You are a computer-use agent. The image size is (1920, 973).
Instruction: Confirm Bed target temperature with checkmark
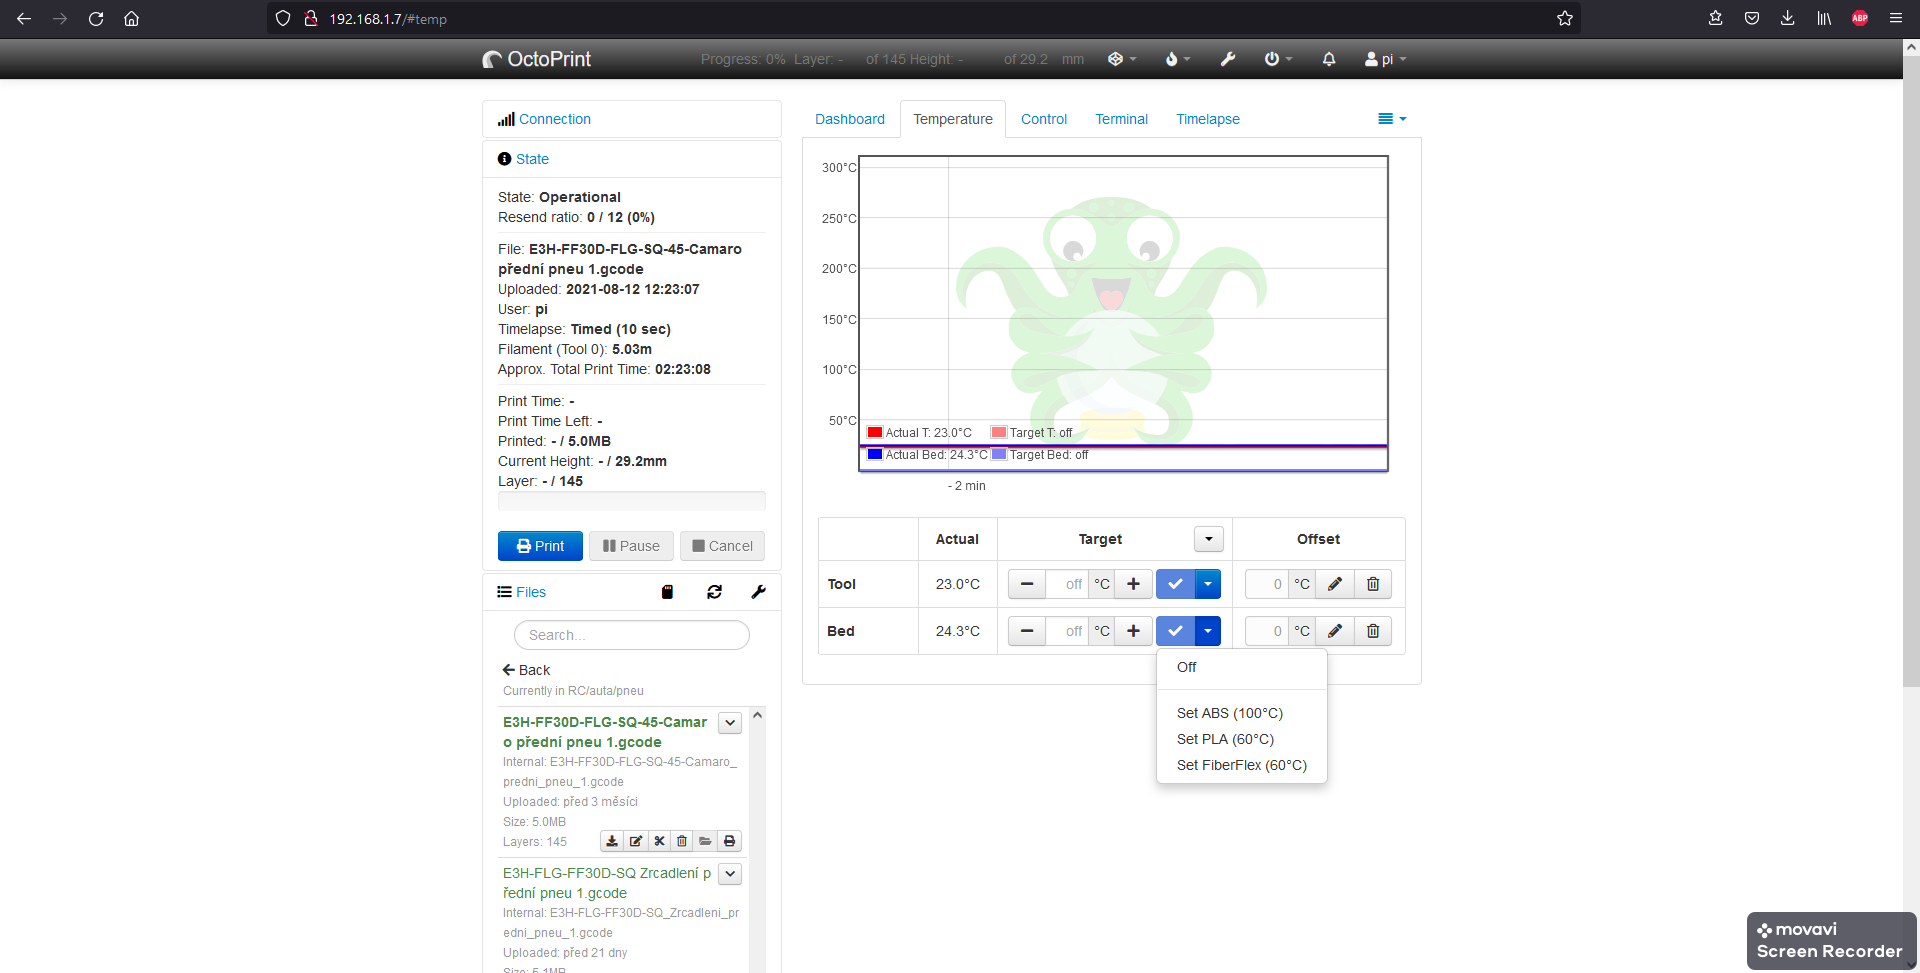click(x=1175, y=631)
